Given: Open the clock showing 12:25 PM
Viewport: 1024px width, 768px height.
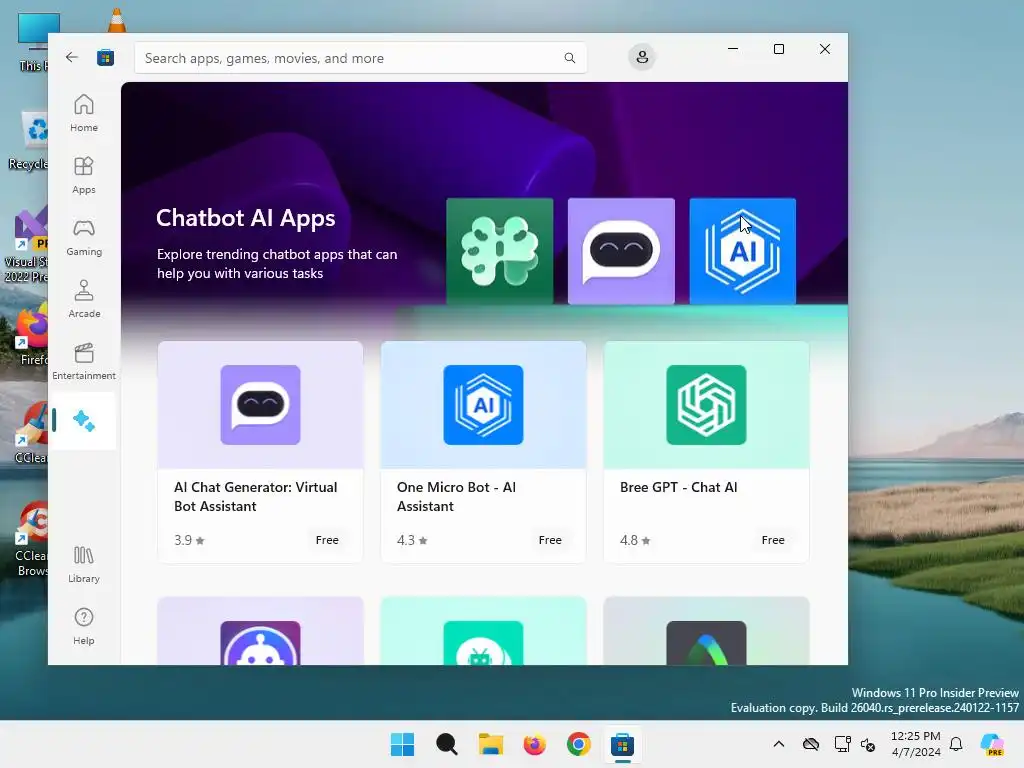Looking at the screenshot, I should pos(916,744).
